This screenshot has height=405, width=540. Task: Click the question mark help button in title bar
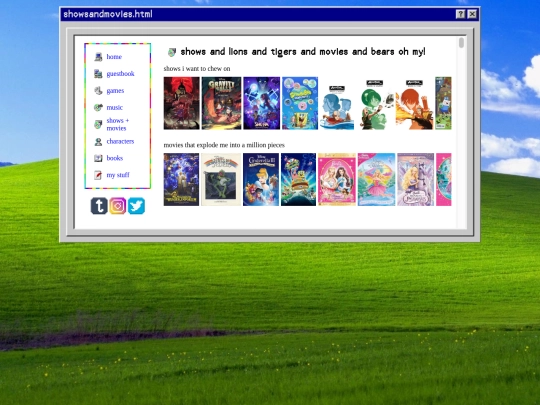point(460,14)
